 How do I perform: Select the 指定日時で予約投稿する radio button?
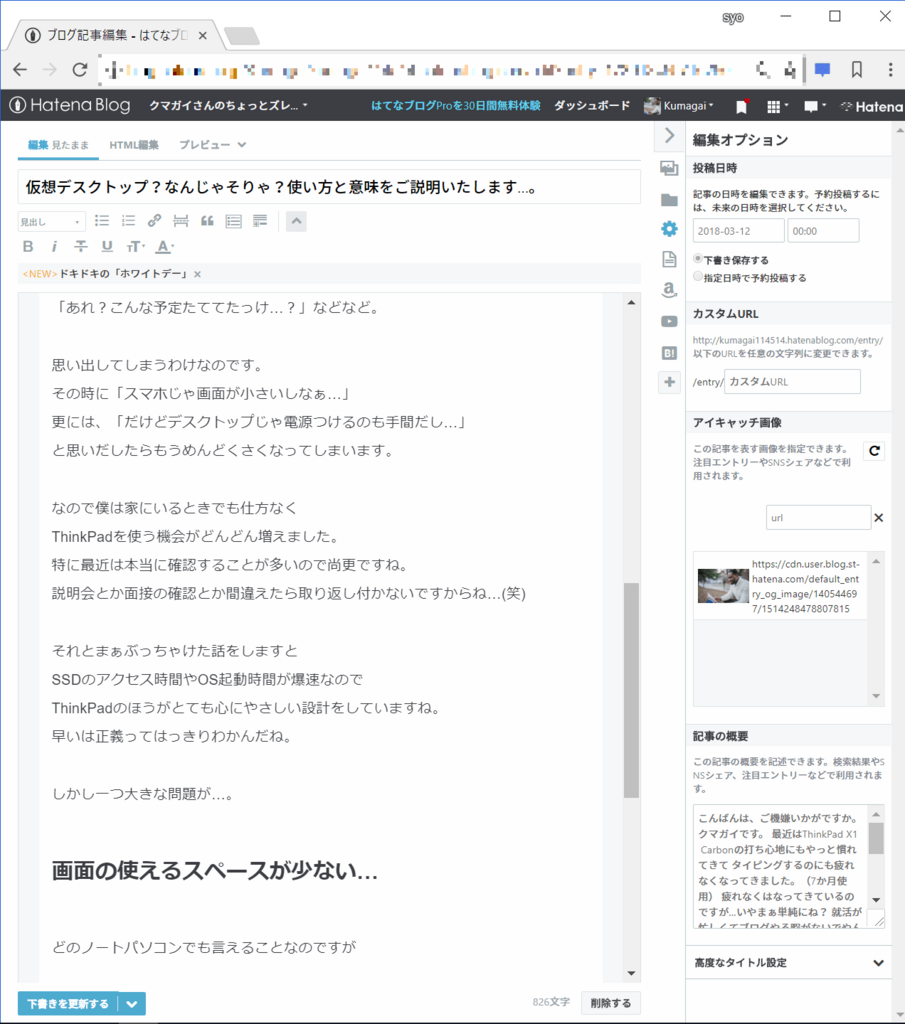click(698, 277)
